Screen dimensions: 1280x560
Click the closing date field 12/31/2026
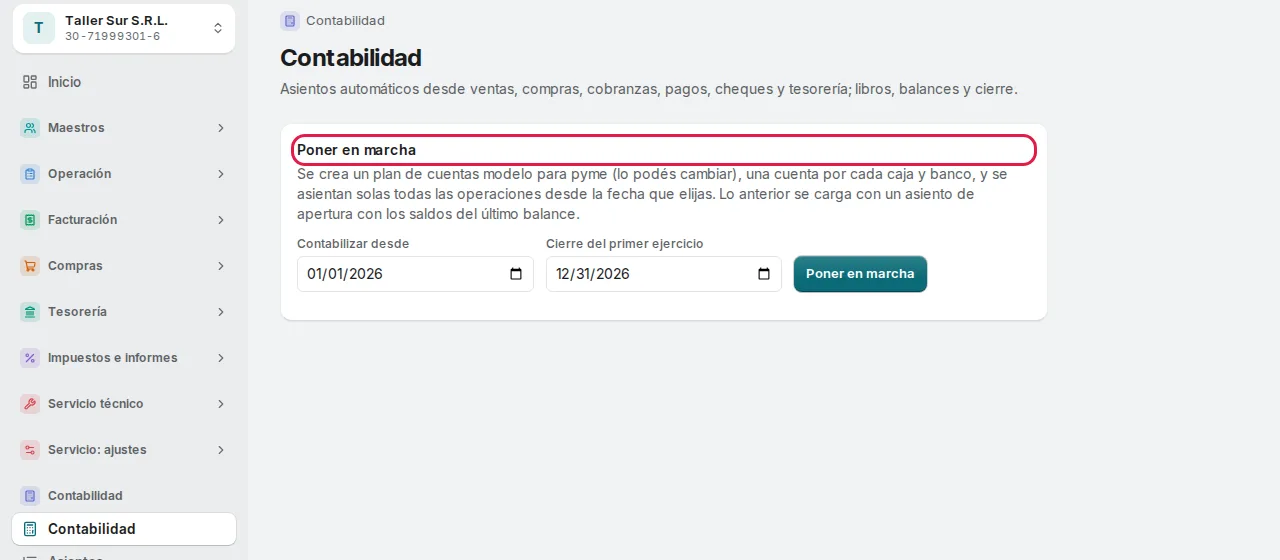click(664, 274)
